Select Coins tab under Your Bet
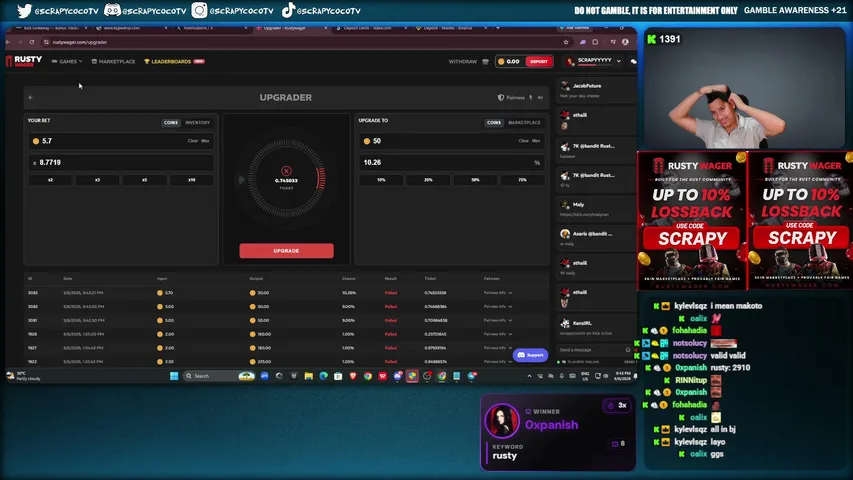The height and width of the screenshot is (480, 853). pos(171,122)
